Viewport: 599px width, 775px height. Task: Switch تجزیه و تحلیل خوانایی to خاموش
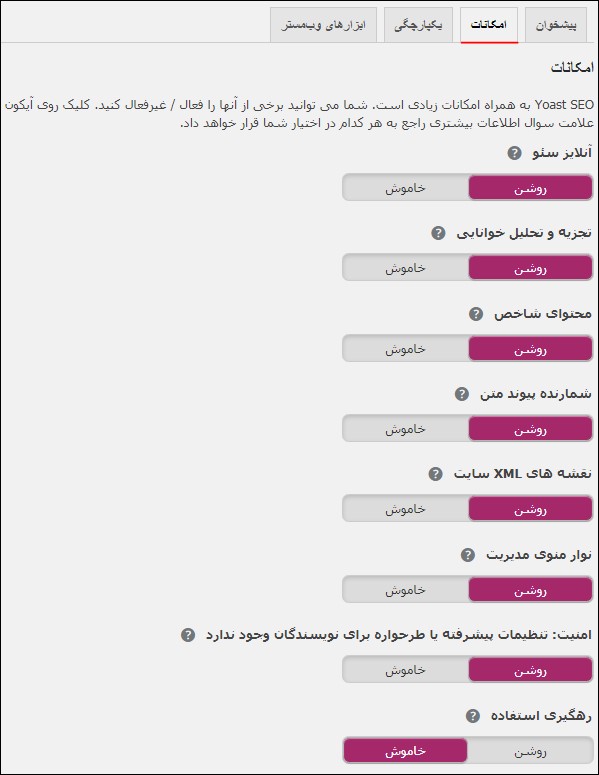pos(405,268)
